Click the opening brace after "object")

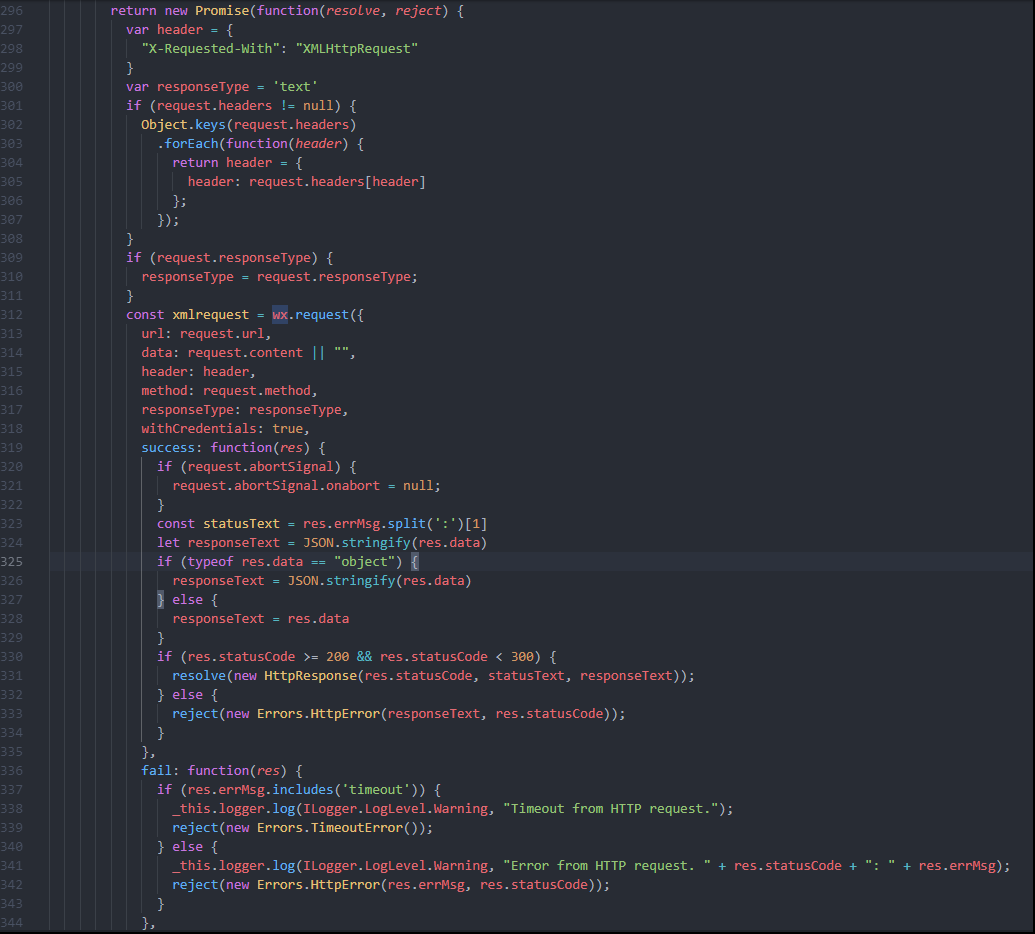pos(415,562)
